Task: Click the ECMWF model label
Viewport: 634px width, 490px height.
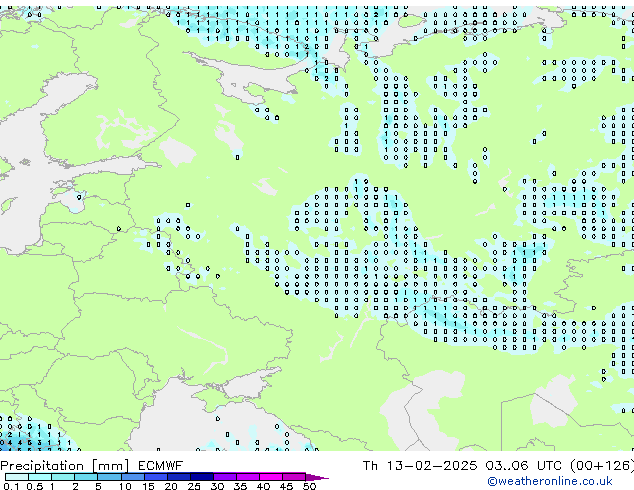Action: [161, 466]
